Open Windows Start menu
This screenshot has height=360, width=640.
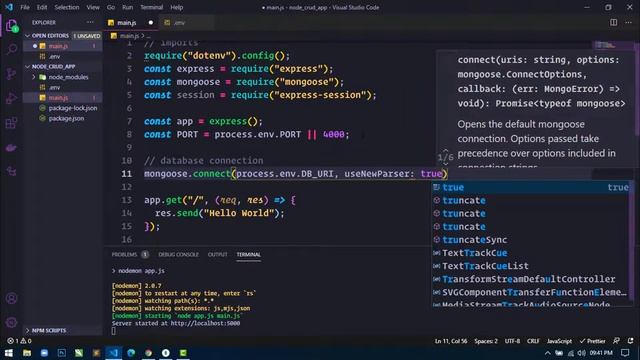pos(9,353)
